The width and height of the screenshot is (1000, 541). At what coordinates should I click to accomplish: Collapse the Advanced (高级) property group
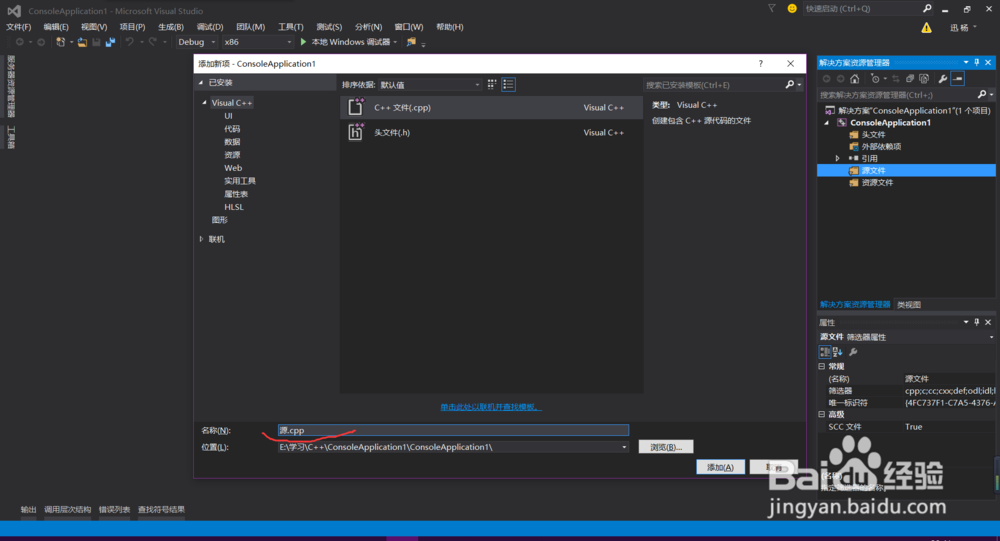click(821, 414)
